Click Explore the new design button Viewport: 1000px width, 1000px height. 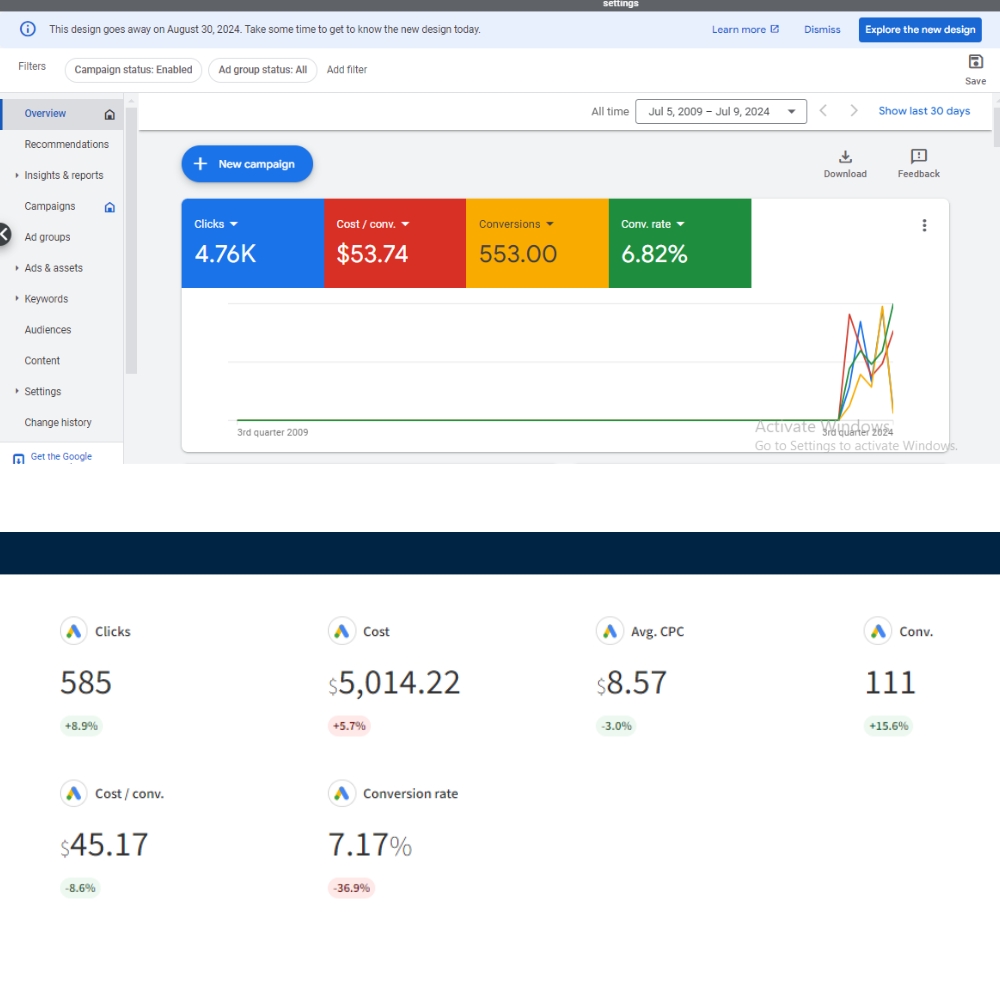pos(919,30)
